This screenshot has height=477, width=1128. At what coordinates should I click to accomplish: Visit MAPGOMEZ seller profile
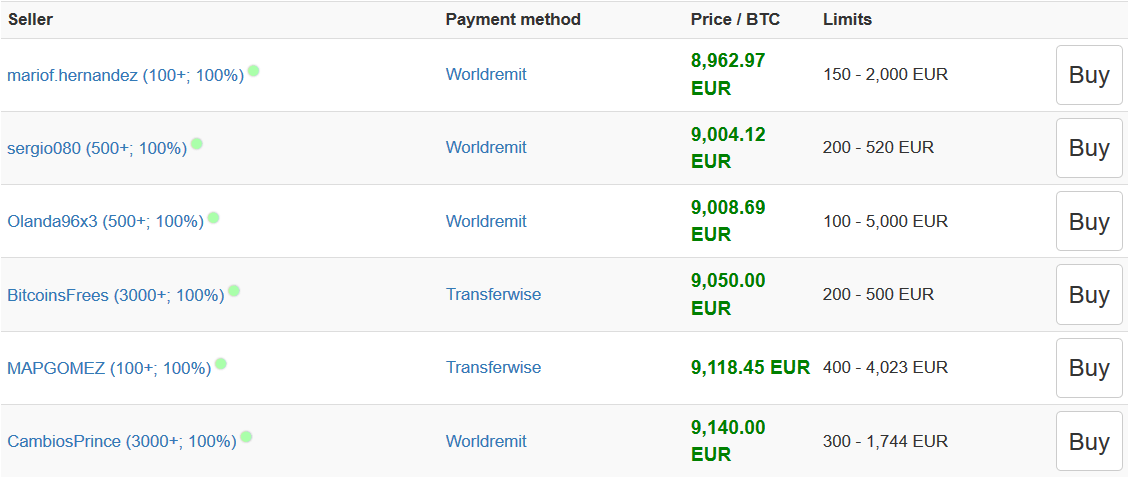109,368
